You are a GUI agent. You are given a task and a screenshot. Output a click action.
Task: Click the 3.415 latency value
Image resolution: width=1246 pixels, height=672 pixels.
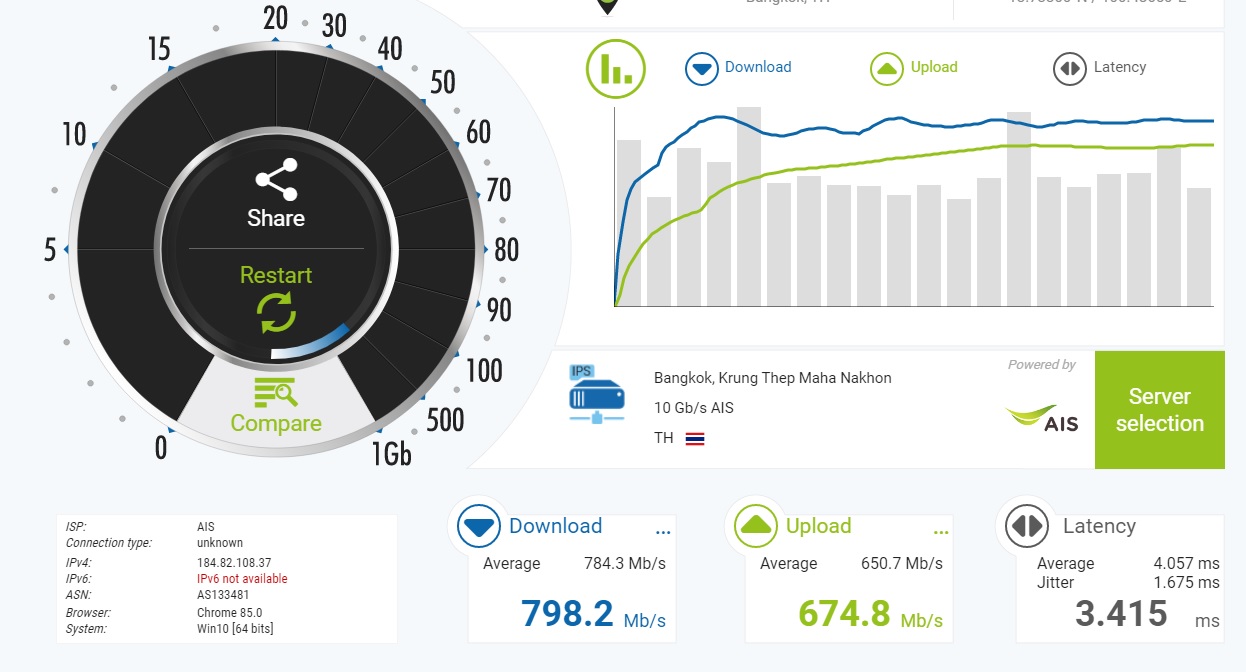tap(1121, 613)
